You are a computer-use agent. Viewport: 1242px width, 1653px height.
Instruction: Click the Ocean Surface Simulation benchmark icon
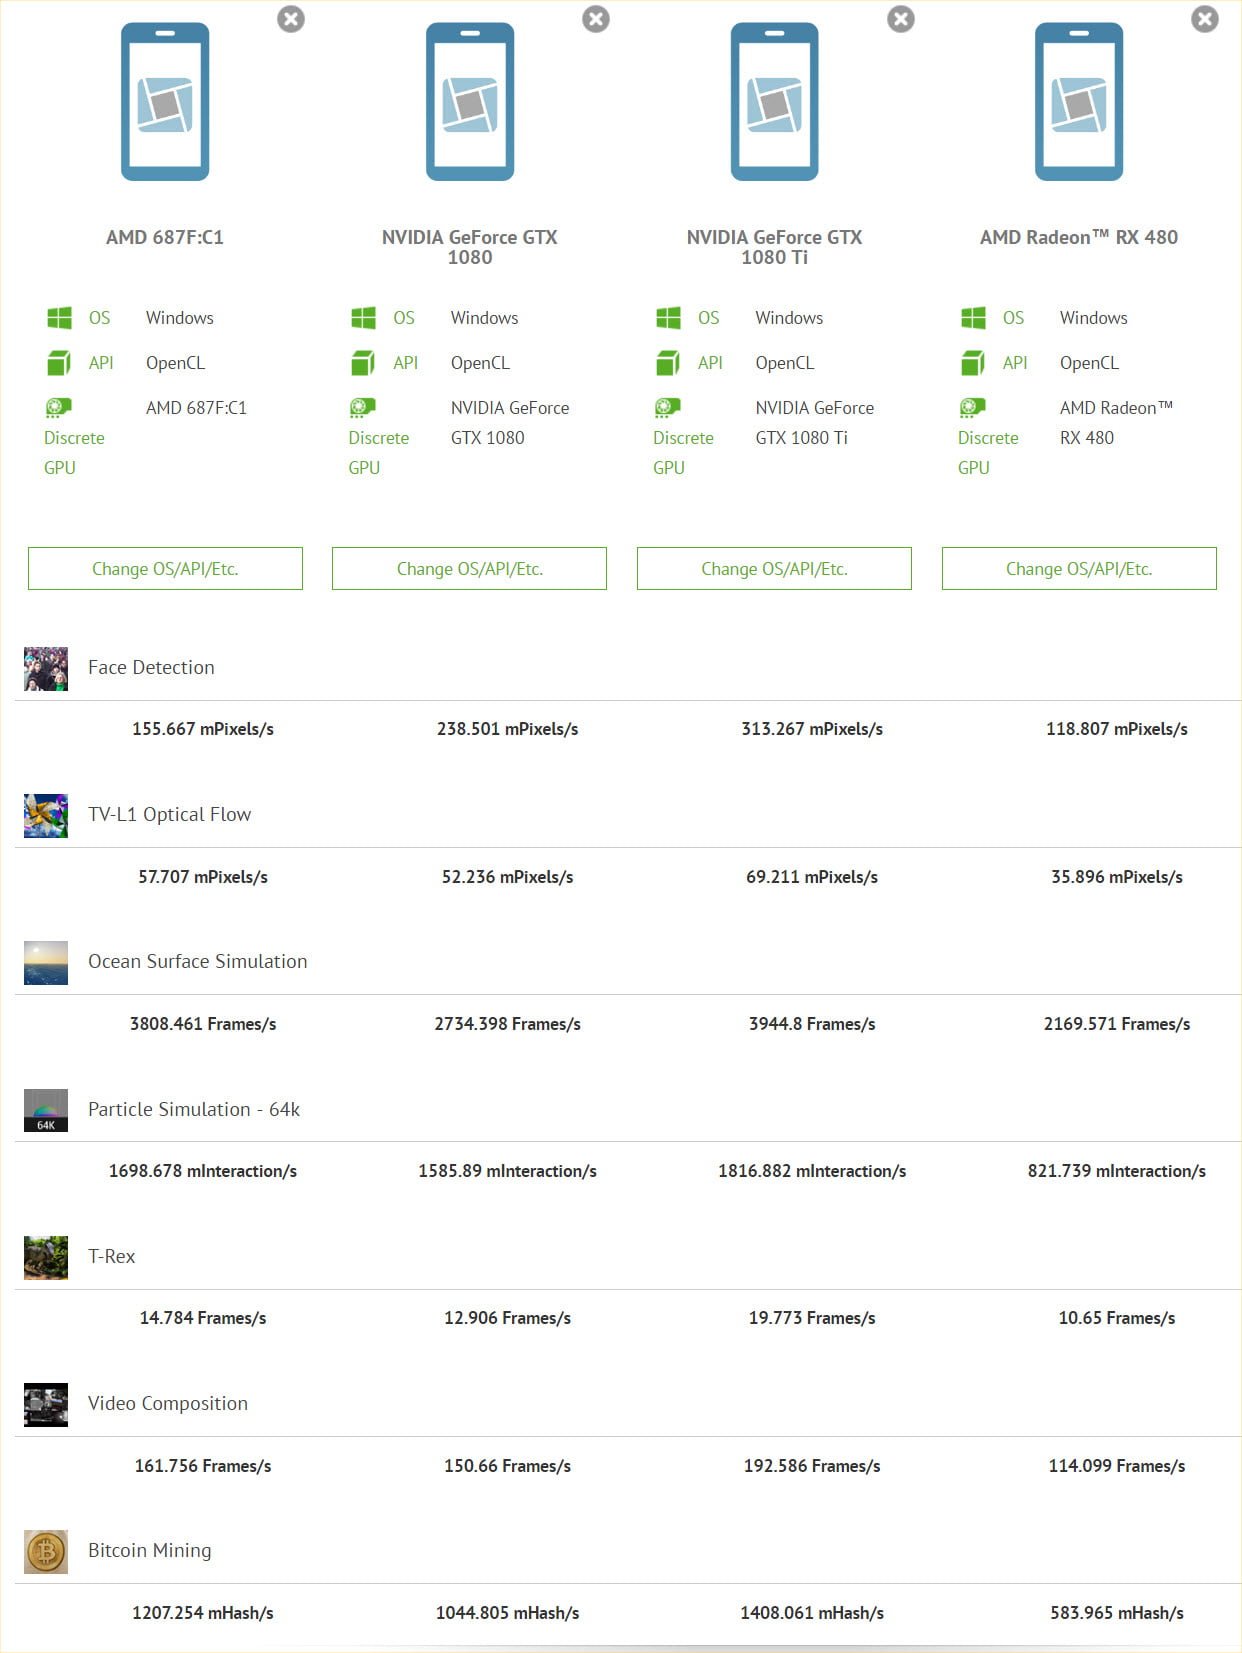point(46,963)
